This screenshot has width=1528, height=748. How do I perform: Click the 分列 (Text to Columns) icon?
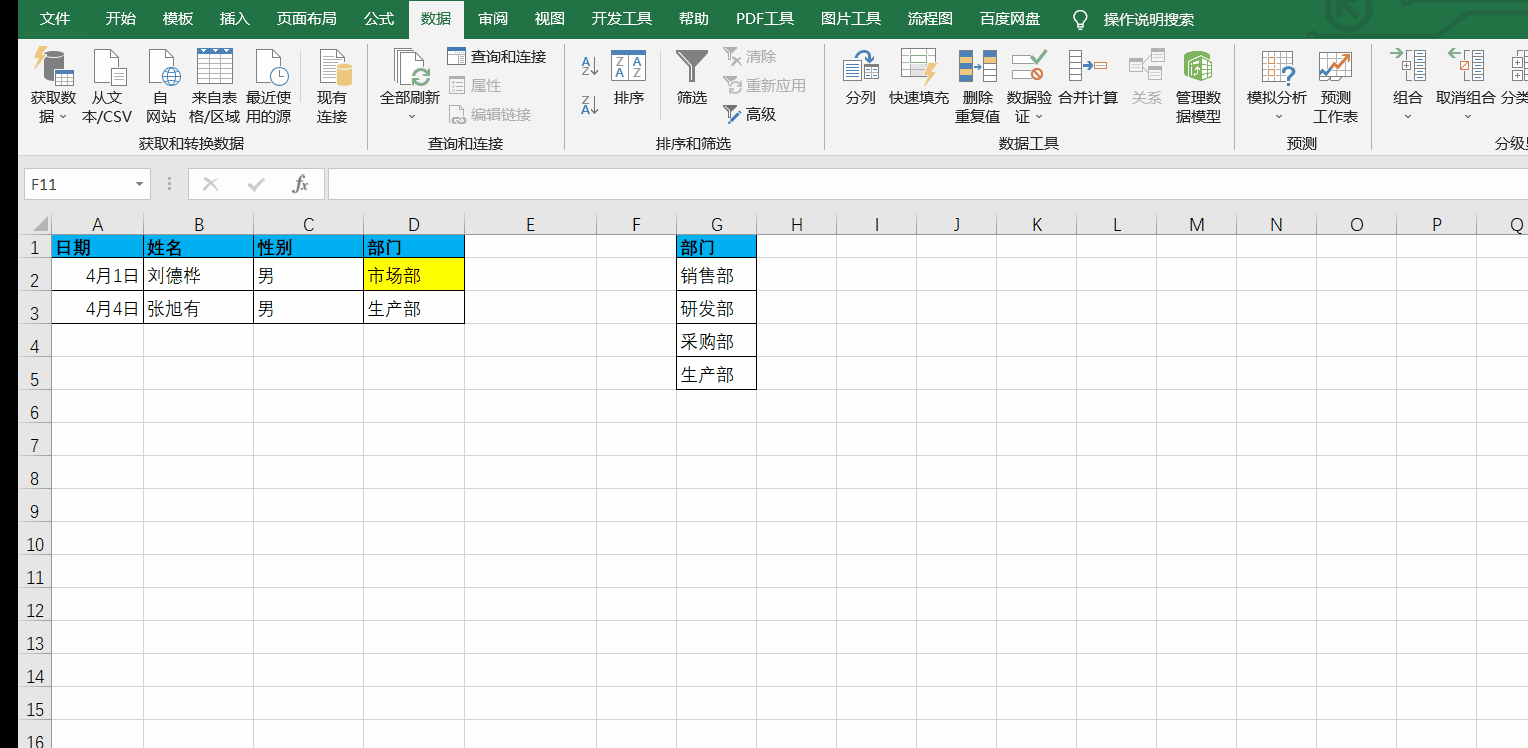pyautogui.click(x=860, y=68)
